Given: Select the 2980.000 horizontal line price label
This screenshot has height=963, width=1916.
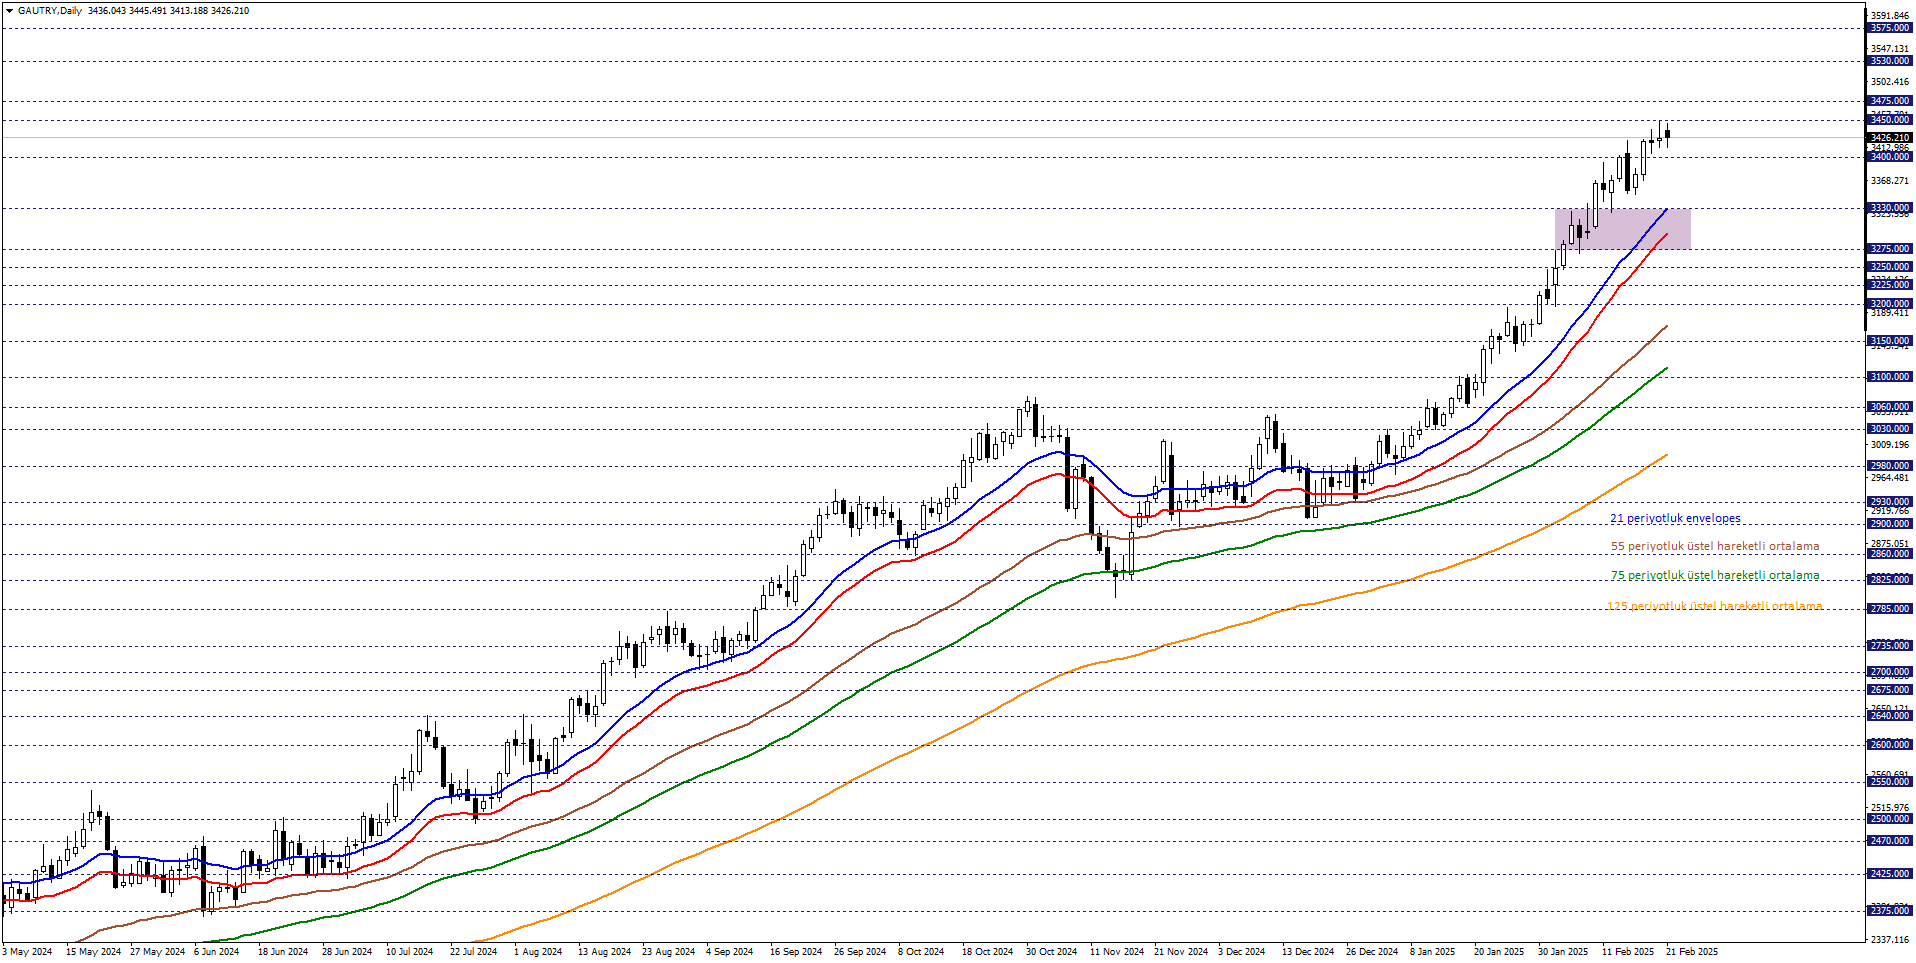Looking at the screenshot, I should tap(1890, 466).
